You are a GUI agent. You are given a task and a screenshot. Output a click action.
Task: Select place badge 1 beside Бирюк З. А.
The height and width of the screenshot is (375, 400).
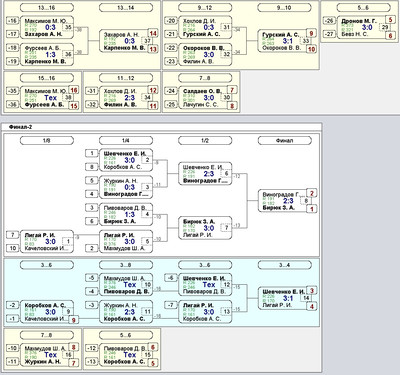pos(312,209)
